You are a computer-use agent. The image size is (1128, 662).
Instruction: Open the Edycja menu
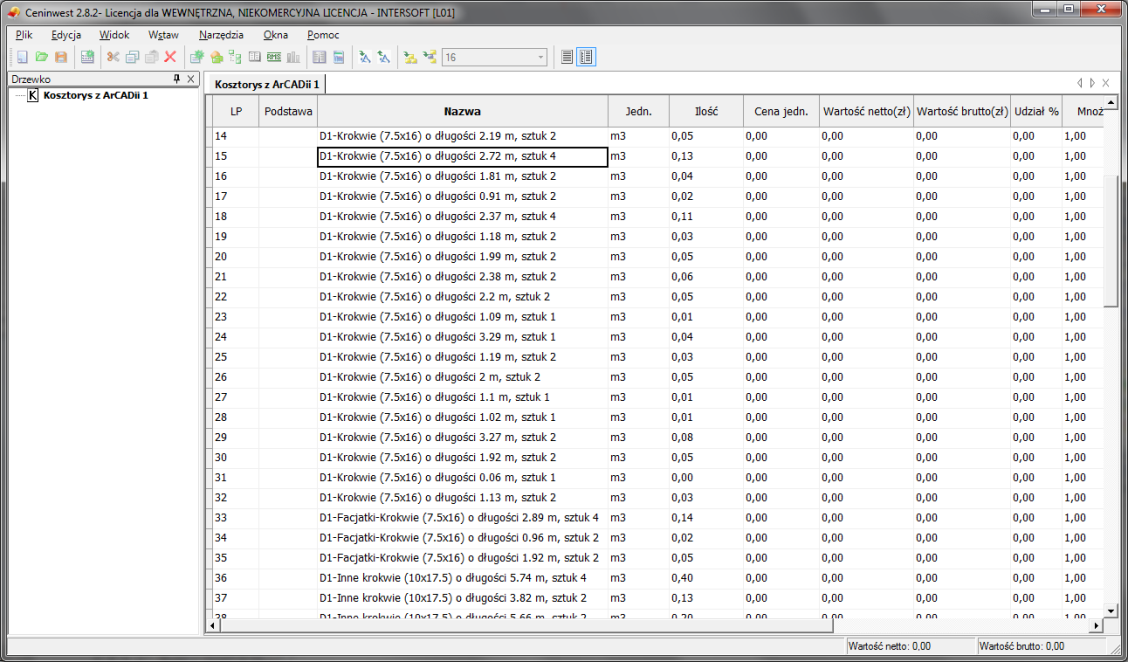click(66, 35)
